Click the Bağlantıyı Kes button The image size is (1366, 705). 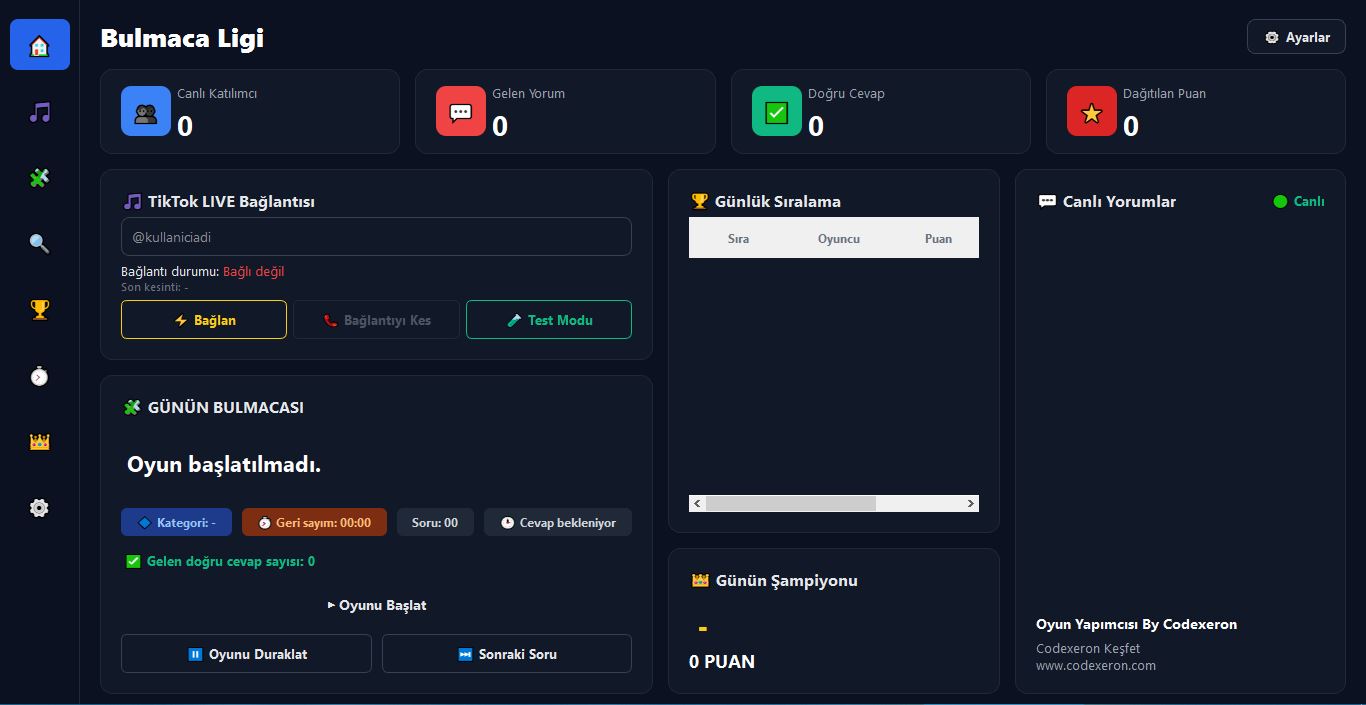tap(376, 320)
